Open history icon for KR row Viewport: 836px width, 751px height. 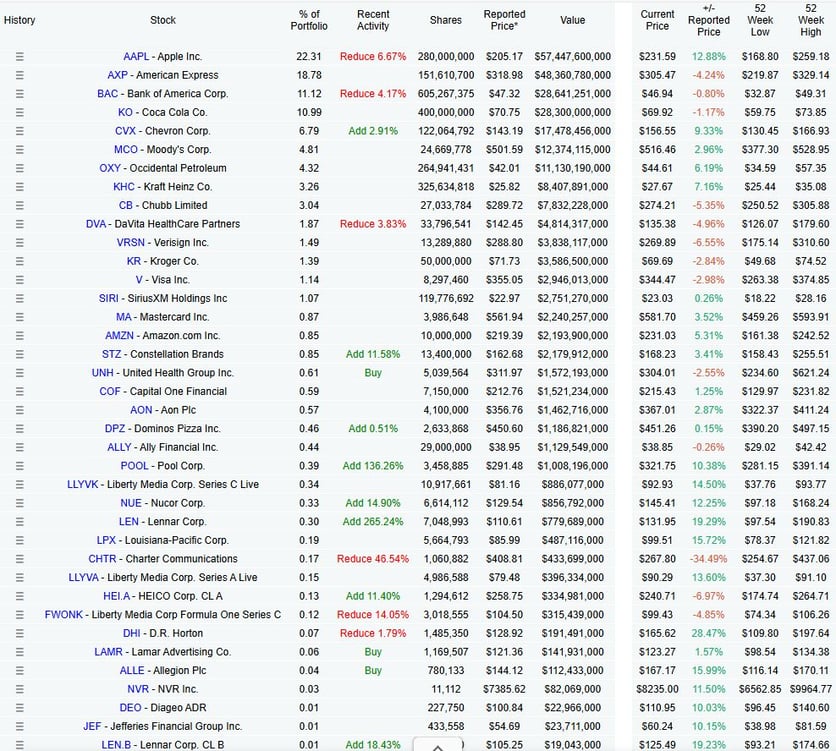(20, 261)
